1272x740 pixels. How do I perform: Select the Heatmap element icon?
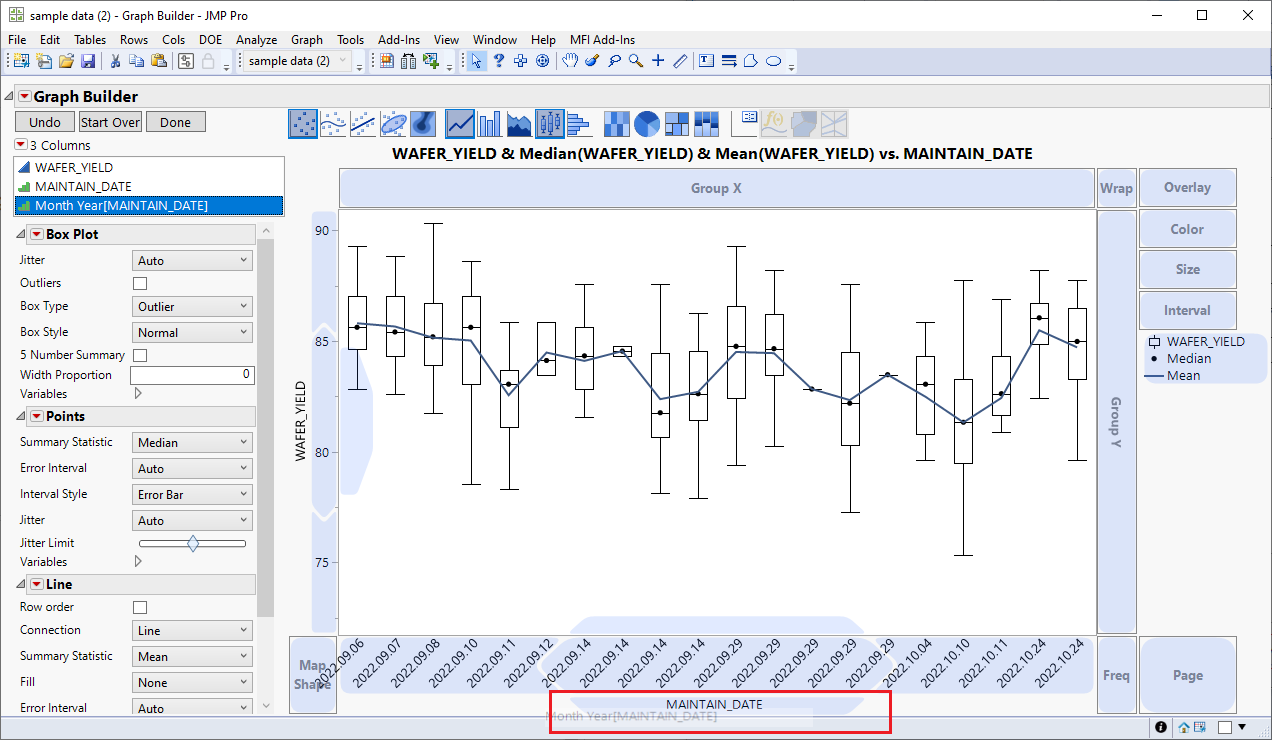coord(616,124)
